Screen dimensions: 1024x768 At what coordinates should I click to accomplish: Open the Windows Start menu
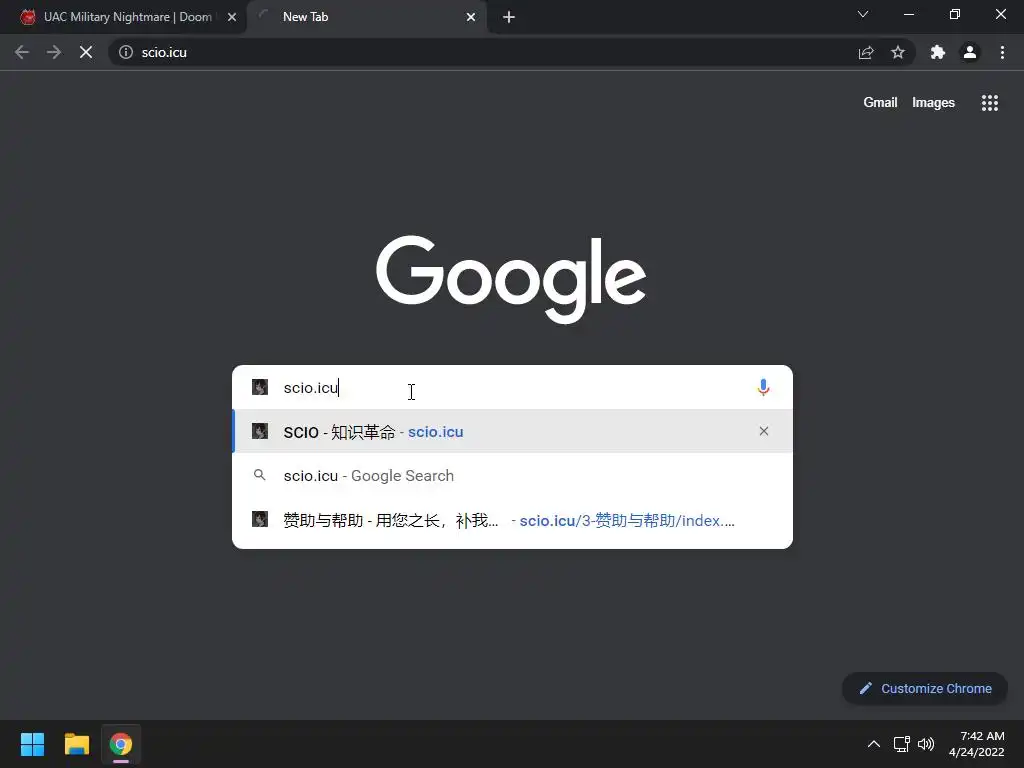pyautogui.click(x=32, y=744)
